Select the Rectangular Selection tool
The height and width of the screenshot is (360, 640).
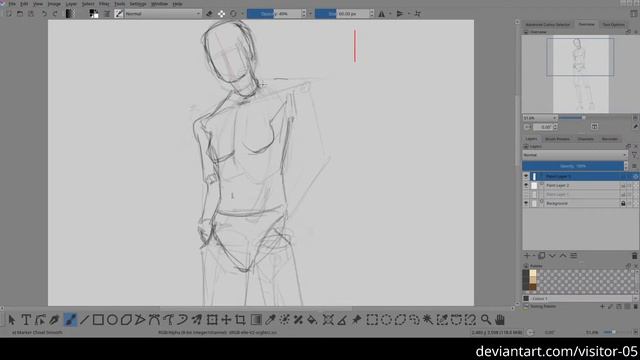coord(372,320)
